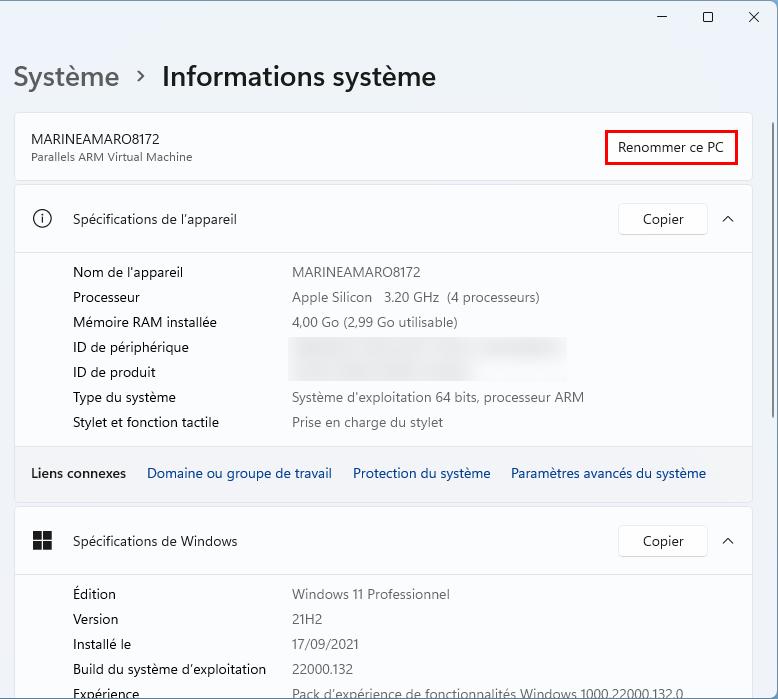
Task: Select the Windows 11 Professionnel edition value
Action: point(371,594)
